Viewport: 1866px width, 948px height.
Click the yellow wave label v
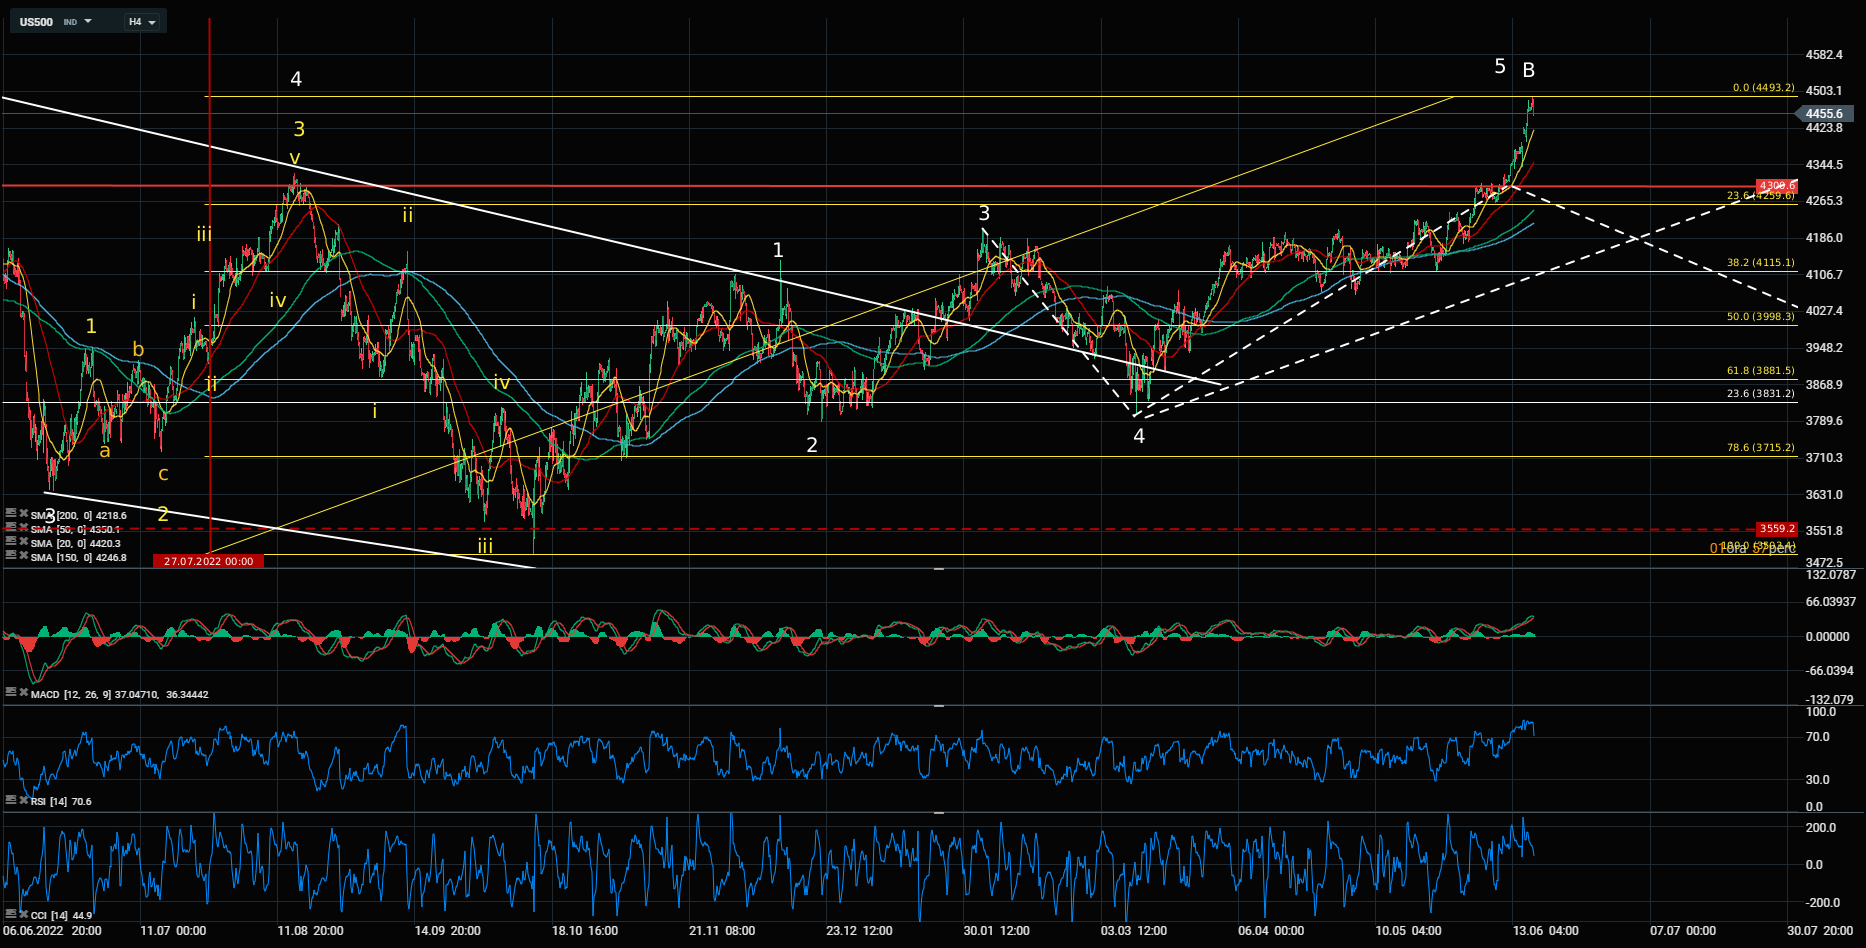tap(295, 158)
